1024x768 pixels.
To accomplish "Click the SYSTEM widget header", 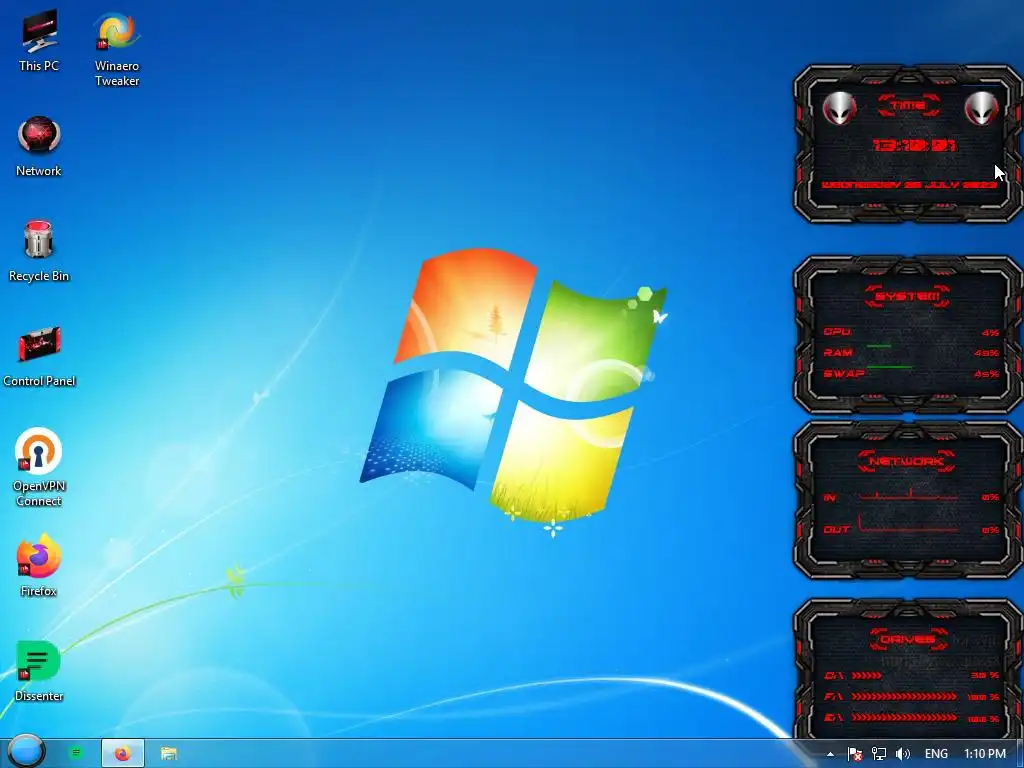I will tap(908, 296).
